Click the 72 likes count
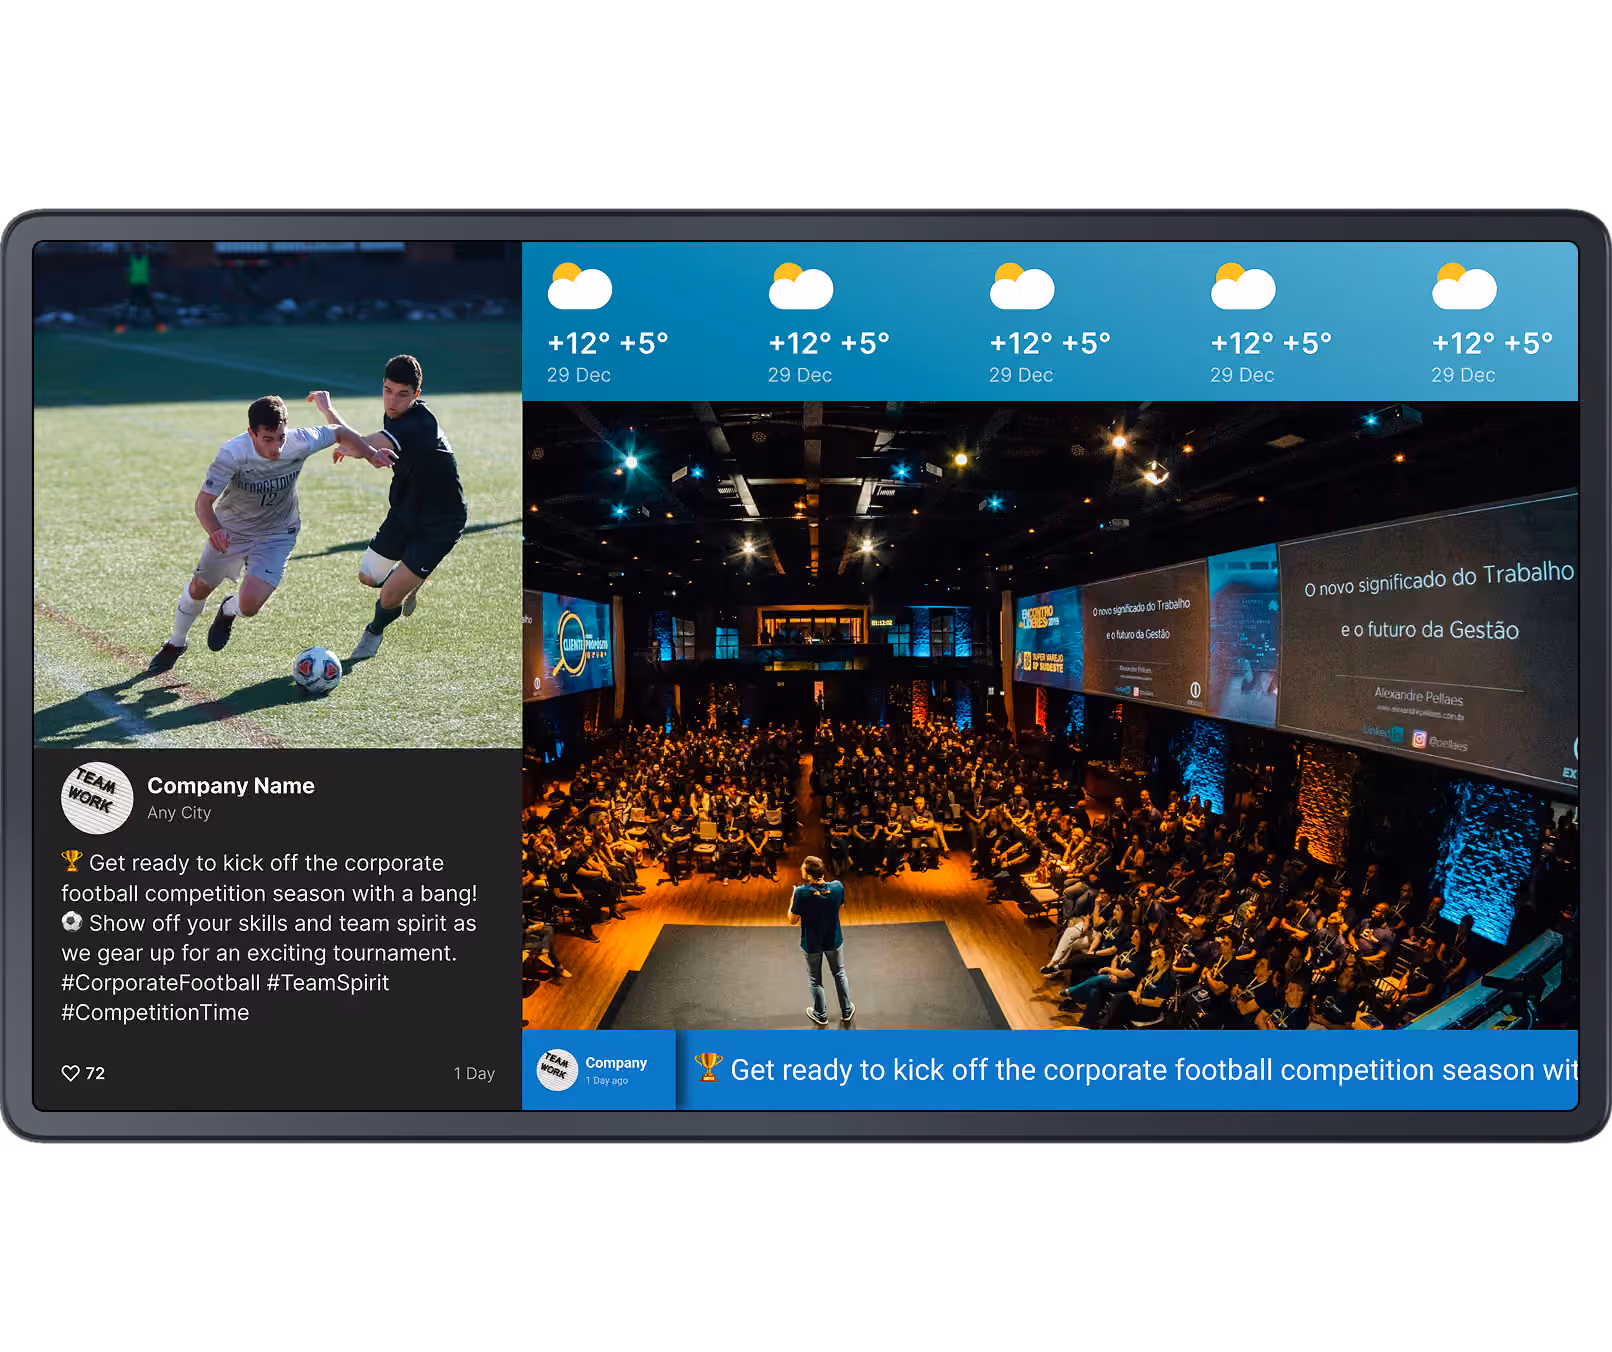This screenshot has width=1612, height=1352. pyautogui.click(x=95, y=1073)
